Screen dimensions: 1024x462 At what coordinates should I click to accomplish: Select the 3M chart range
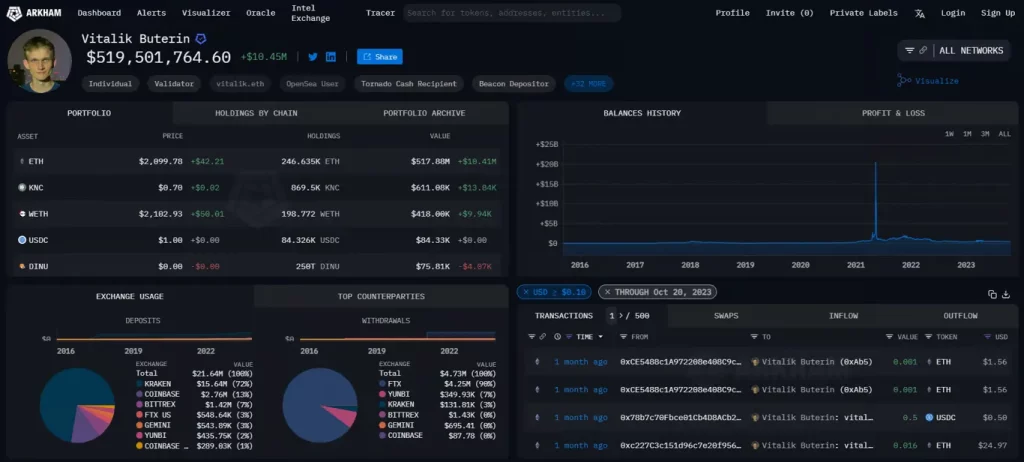coord(985,134)
